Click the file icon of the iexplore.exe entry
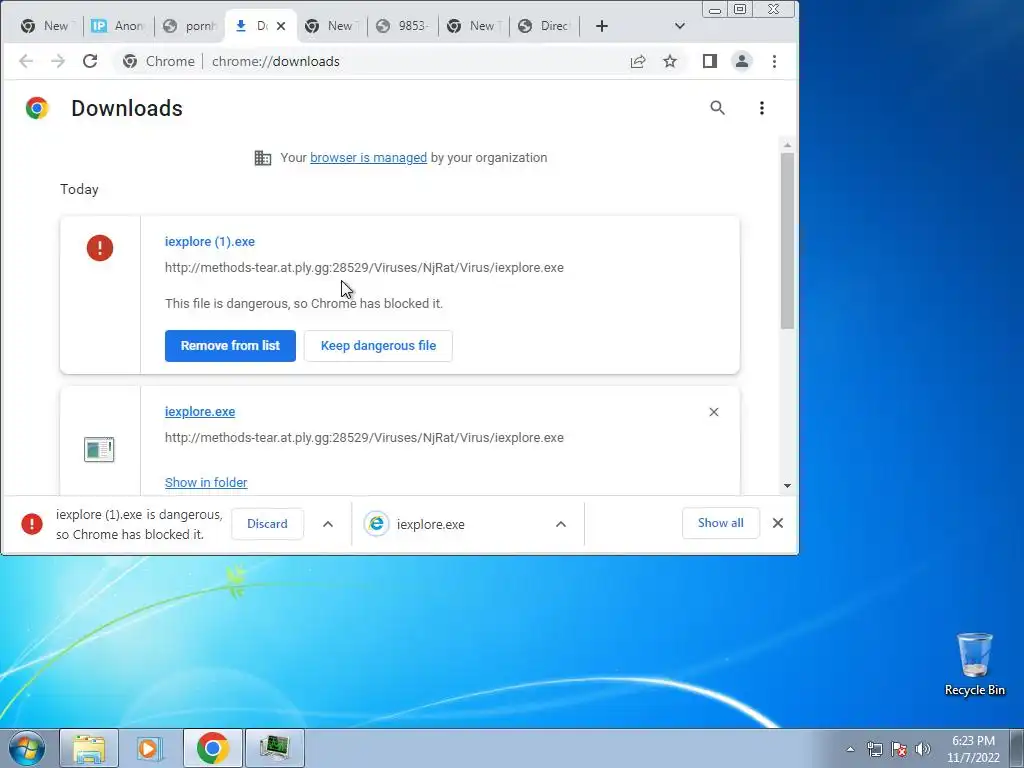Screen dimensions: 1024x768 click(99, 449)
